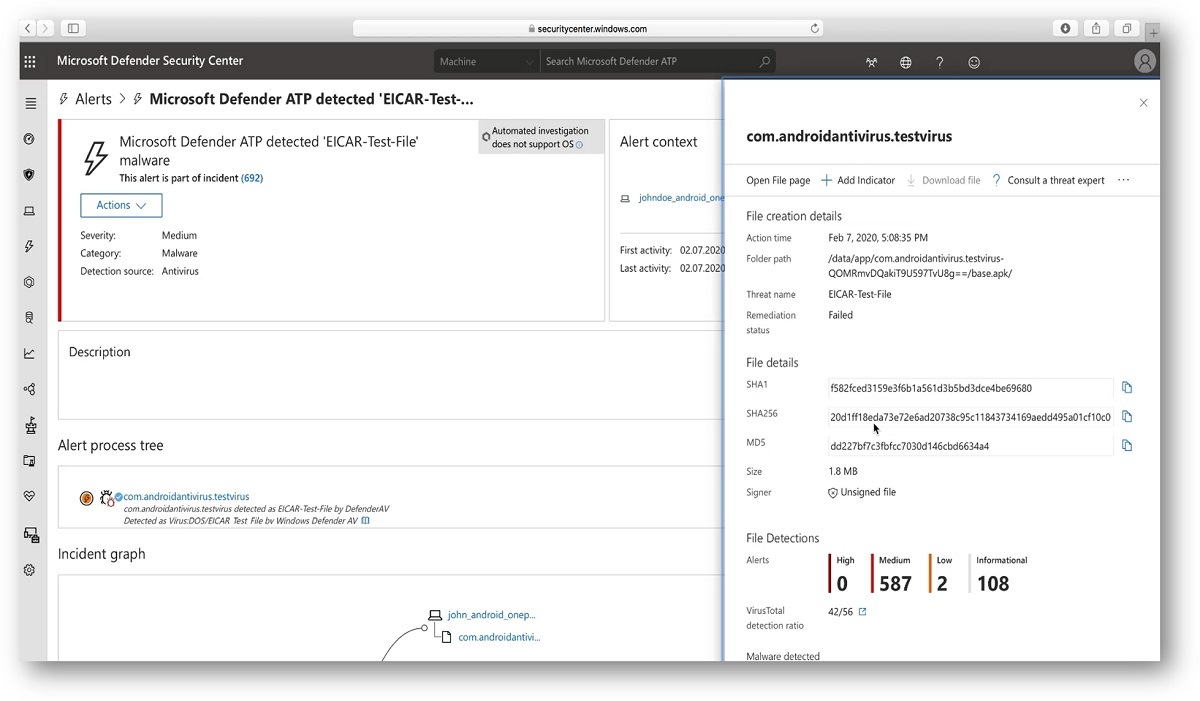Expand the hamburger navigation menu
This screenshot has height=701, width=1200.
click(31, 103)
